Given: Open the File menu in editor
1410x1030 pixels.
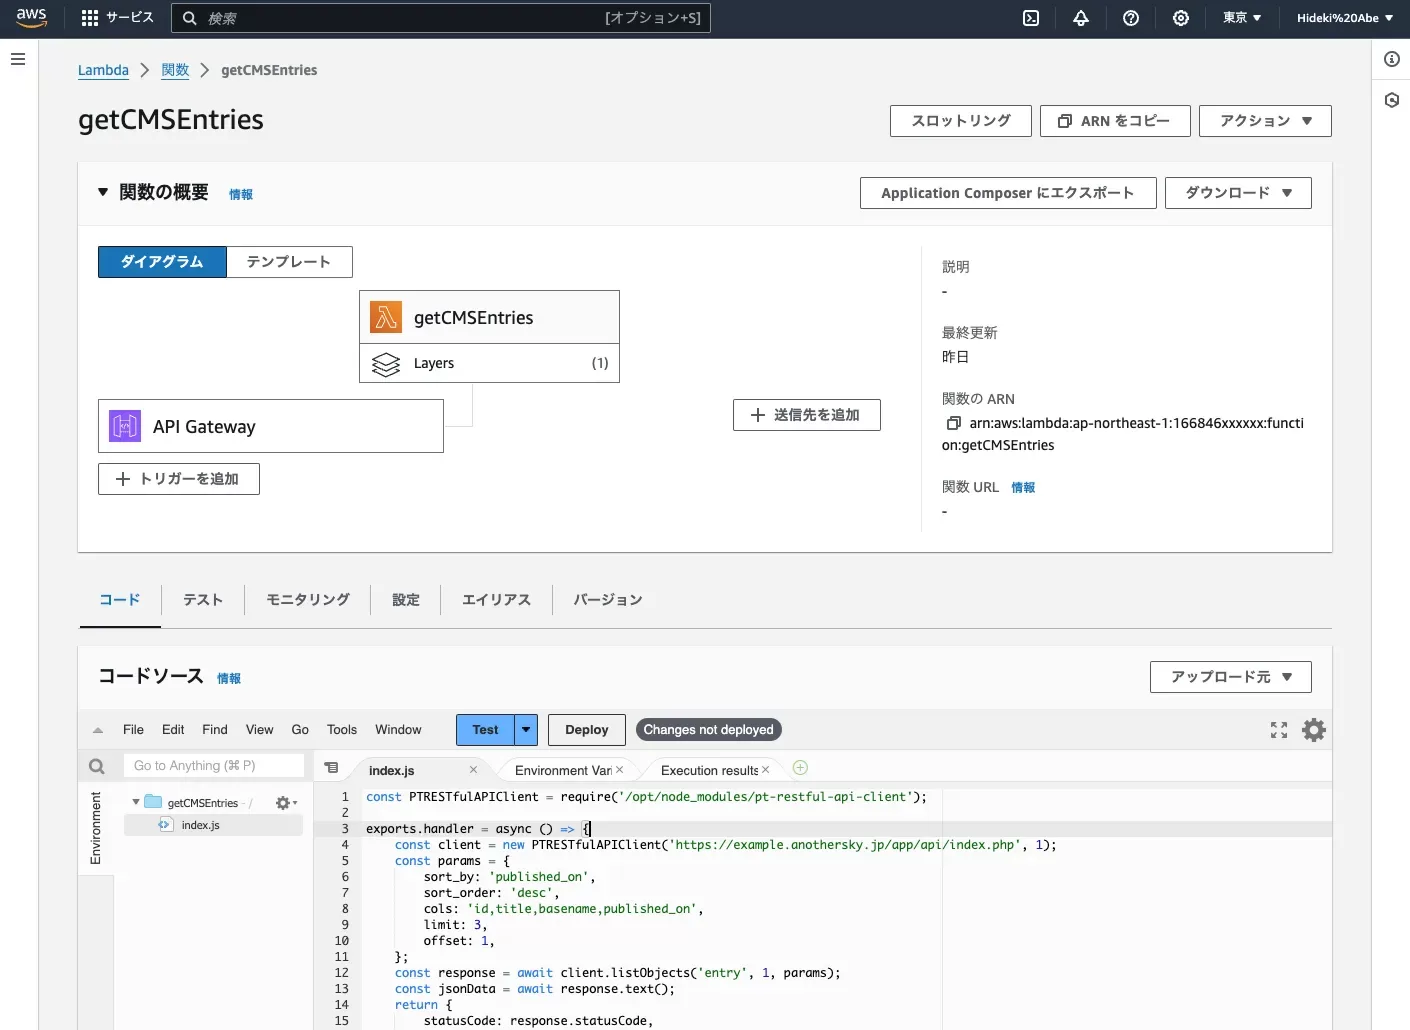Looking at the screenshot, I should coord(133,730).
